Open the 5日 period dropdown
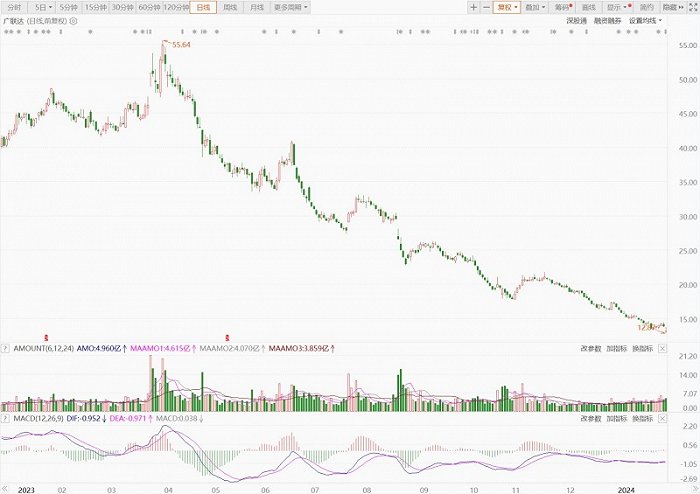 pos(43,7)
